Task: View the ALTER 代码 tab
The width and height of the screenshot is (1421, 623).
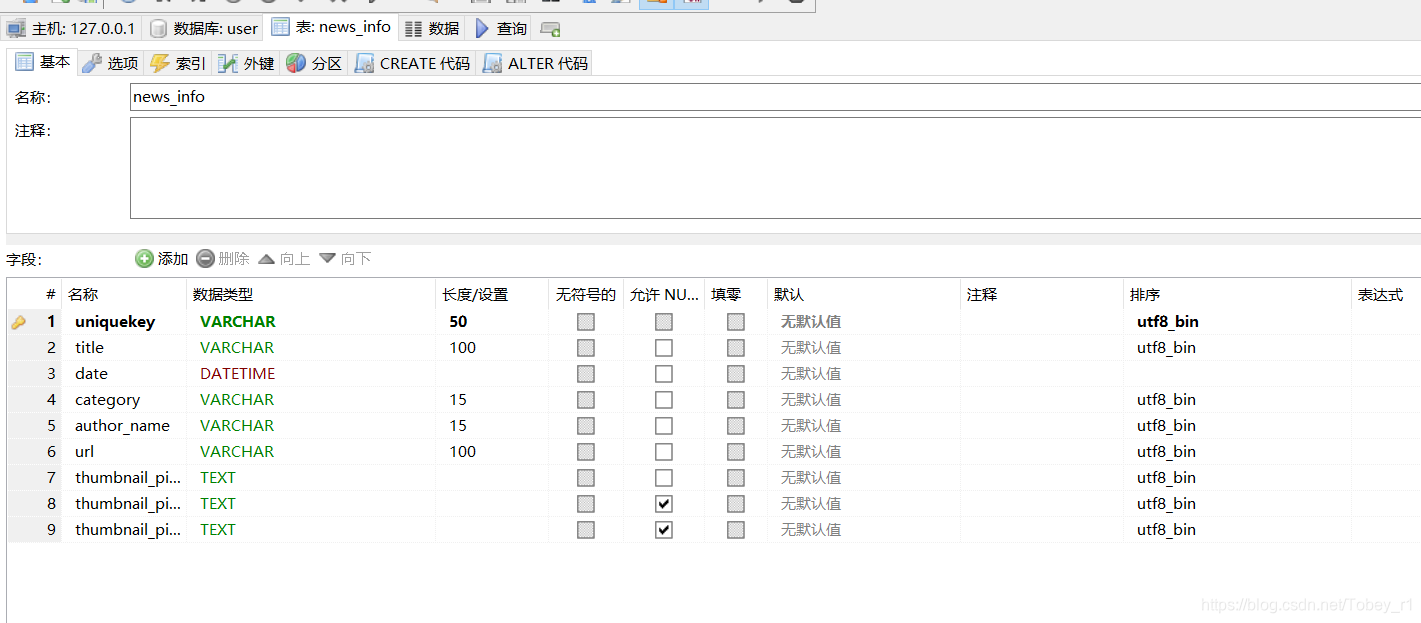Action: tap(535, 63)
